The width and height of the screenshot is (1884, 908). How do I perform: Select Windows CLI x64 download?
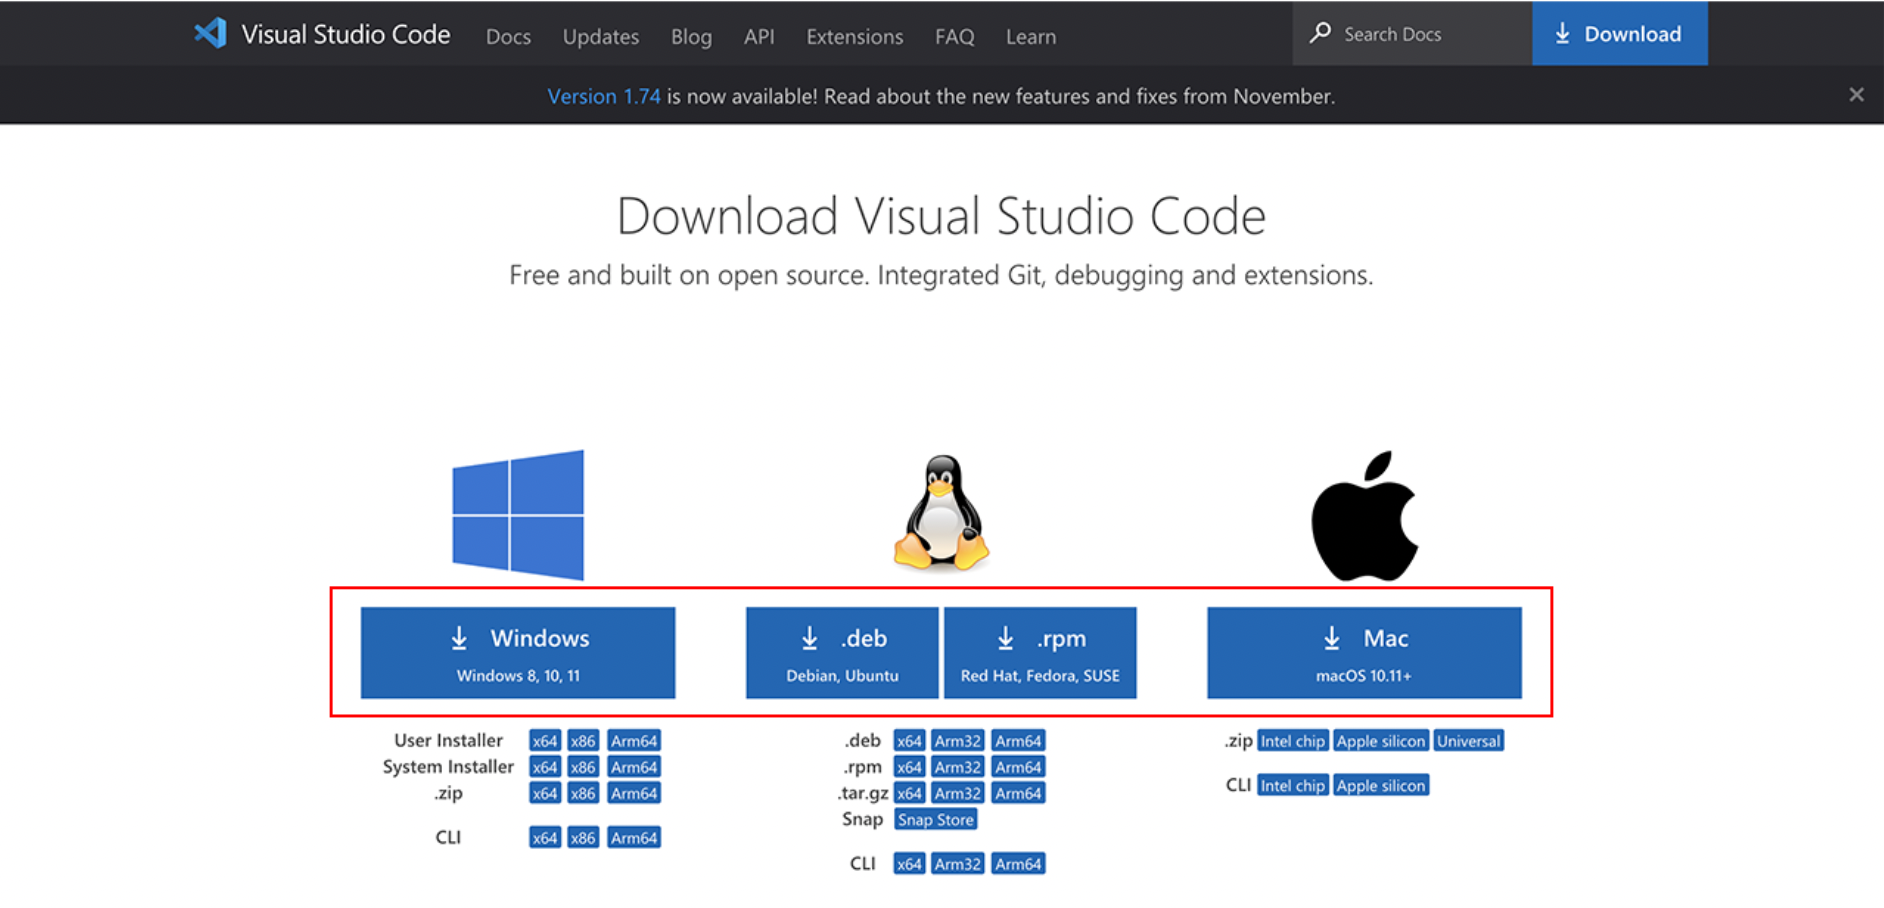pos(544,837)
